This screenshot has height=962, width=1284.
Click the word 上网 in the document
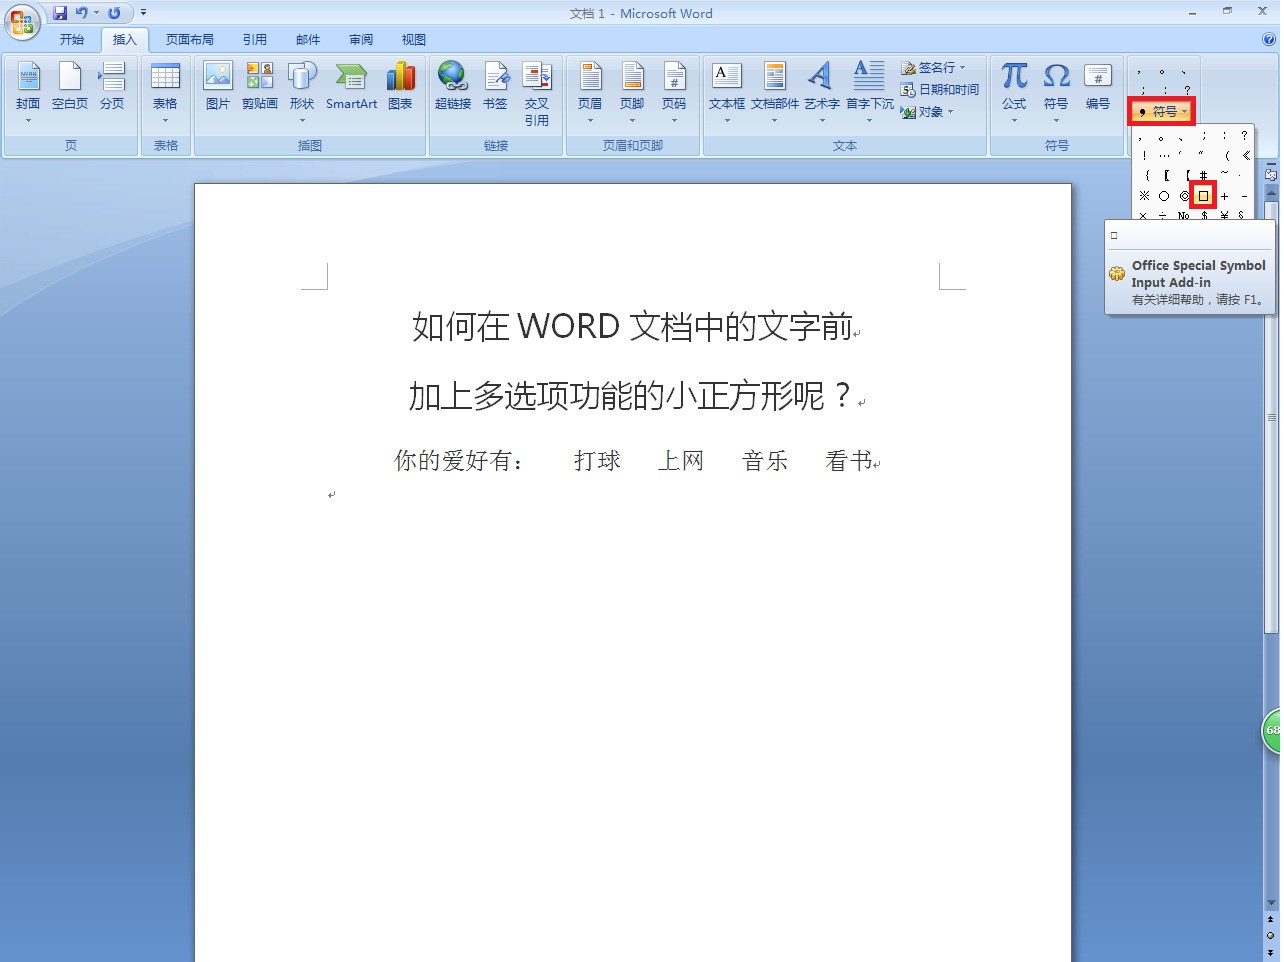click(x=681, y=461)
